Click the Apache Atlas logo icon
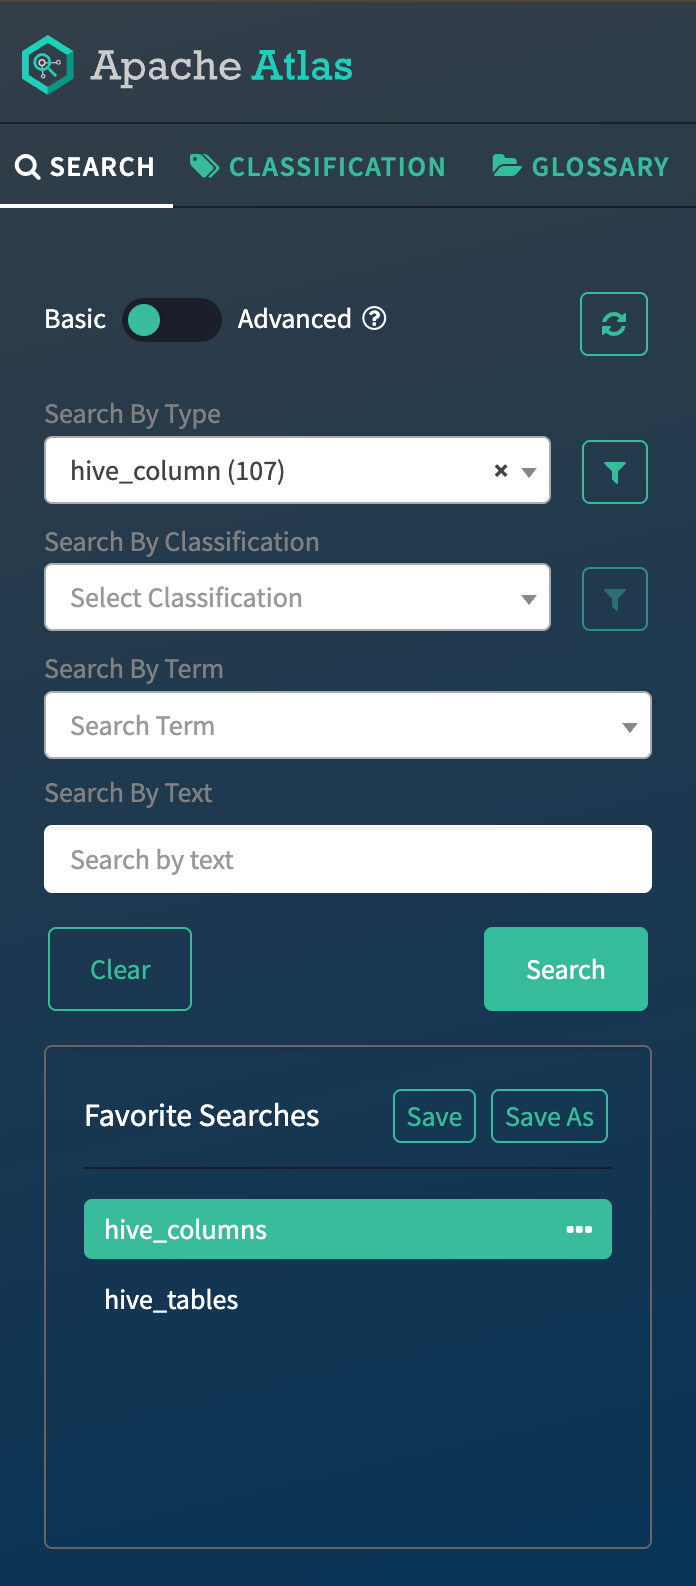The image size is (696, 1586). coord(48,66)
